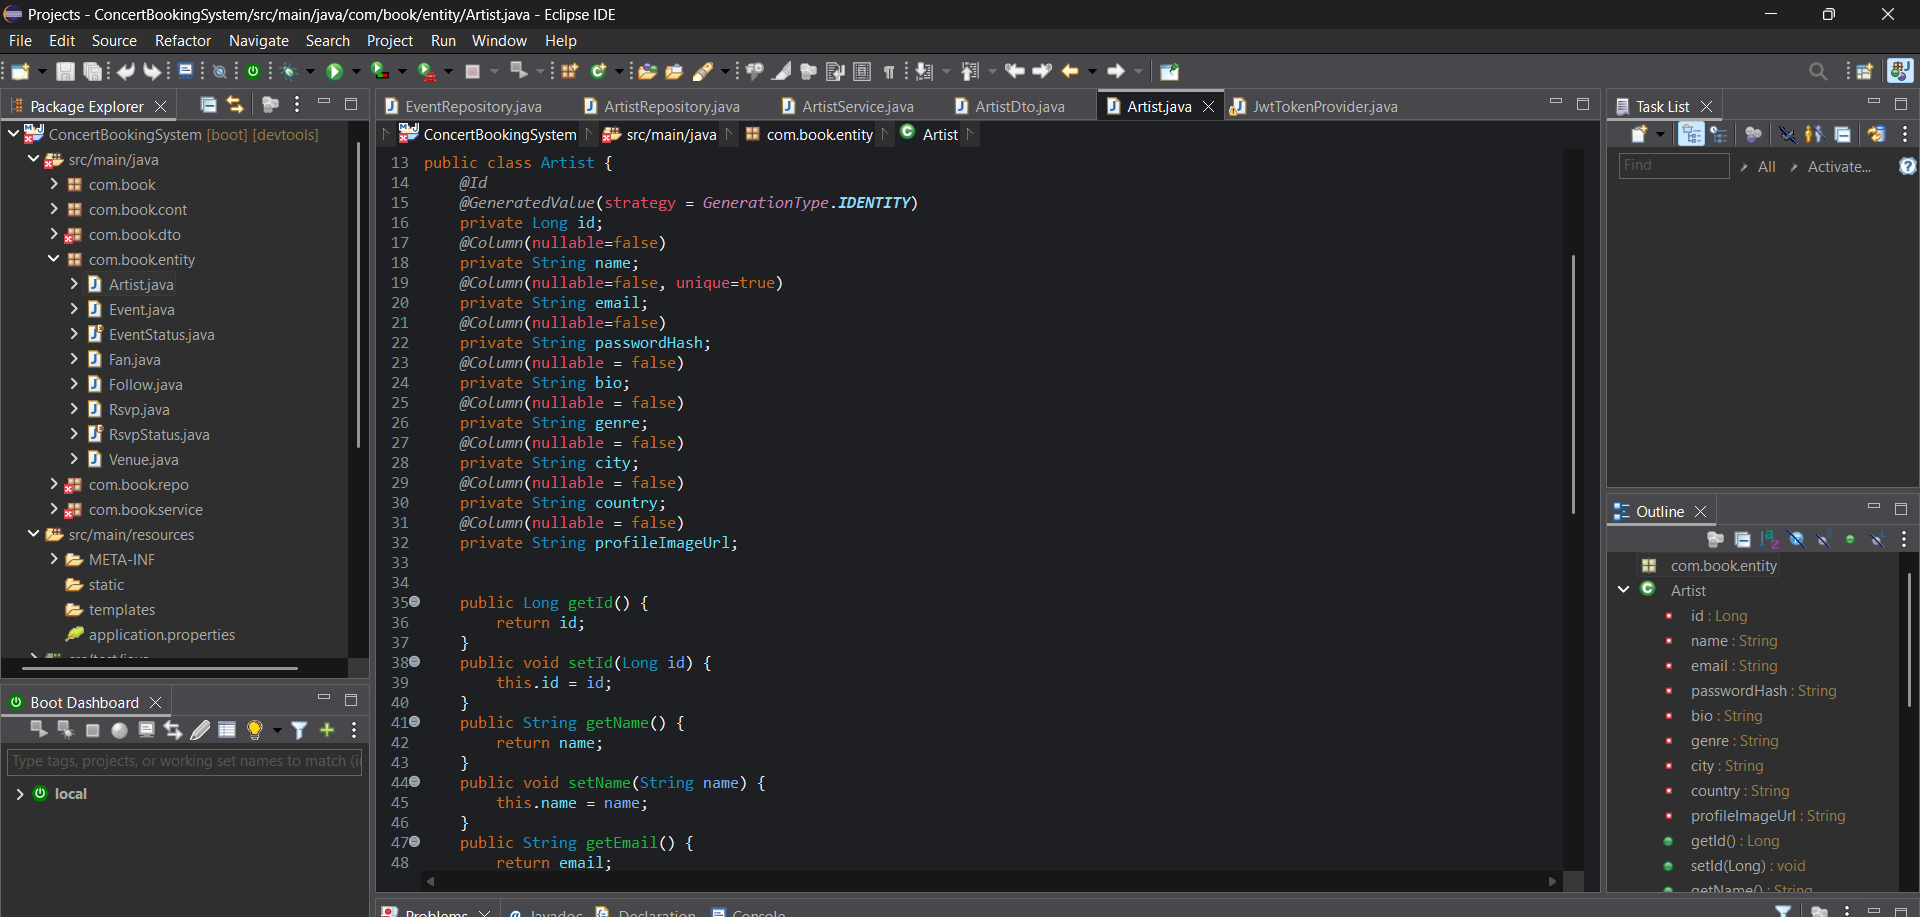Image resolution: width=1920 pixels, height=917 pixels.
Task: Expand the local node in Boot Dashboard
Action: pos(20,794)
